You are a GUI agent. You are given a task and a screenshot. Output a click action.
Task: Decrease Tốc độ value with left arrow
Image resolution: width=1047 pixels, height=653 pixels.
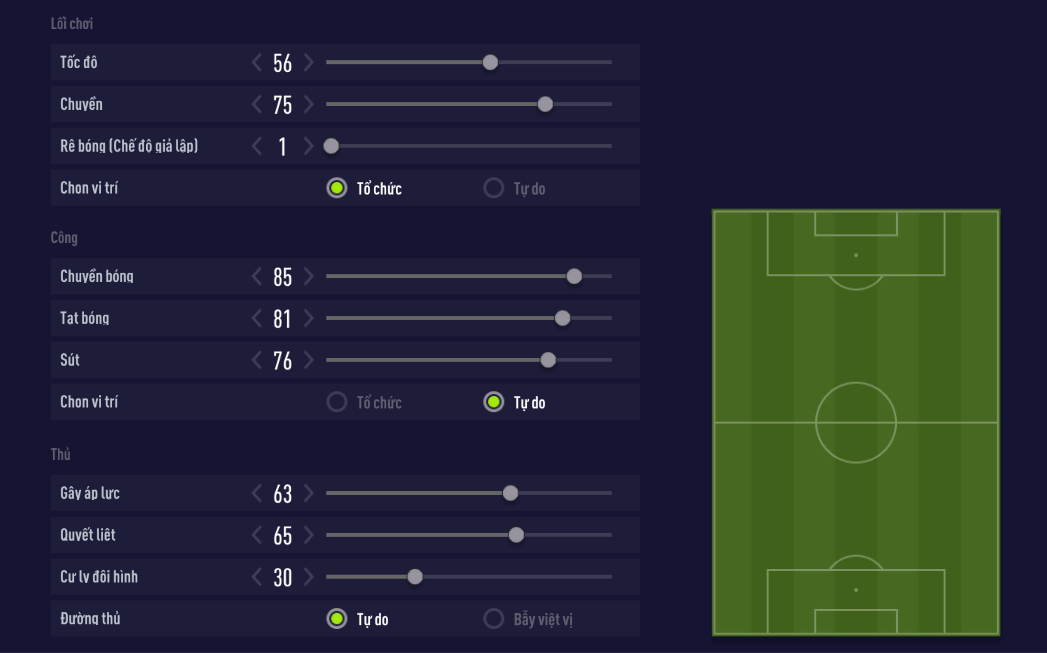[x=257, y=63]
